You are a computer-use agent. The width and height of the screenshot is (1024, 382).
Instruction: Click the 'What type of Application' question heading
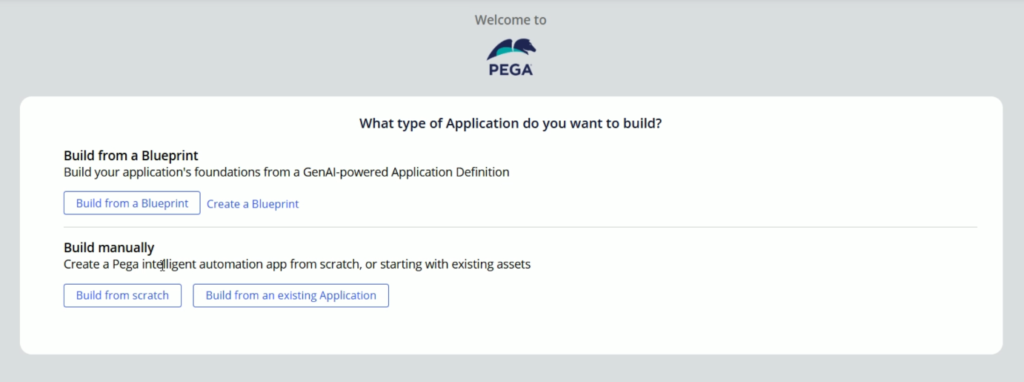click(511, 123)
